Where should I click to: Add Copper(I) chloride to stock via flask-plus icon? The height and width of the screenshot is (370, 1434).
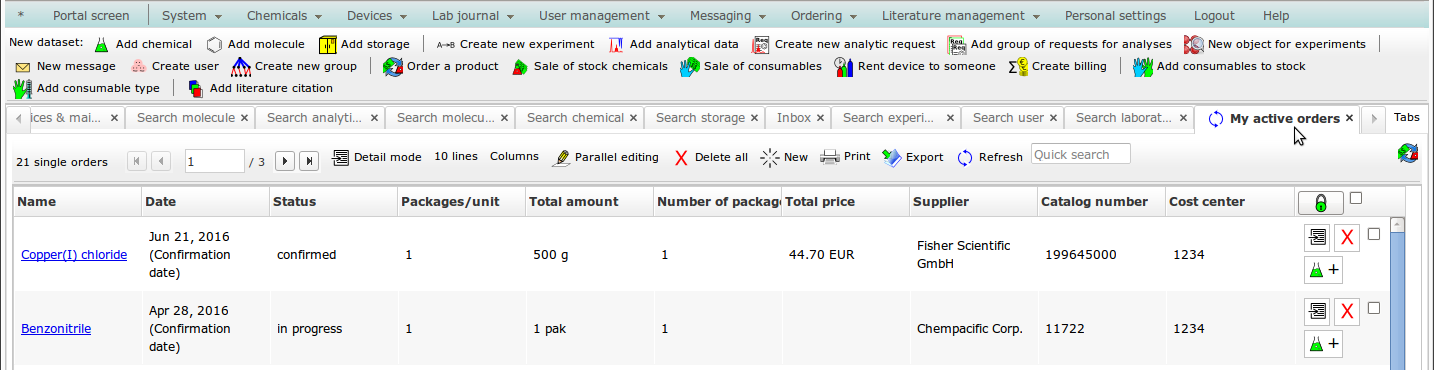(x=1323, y=270)
